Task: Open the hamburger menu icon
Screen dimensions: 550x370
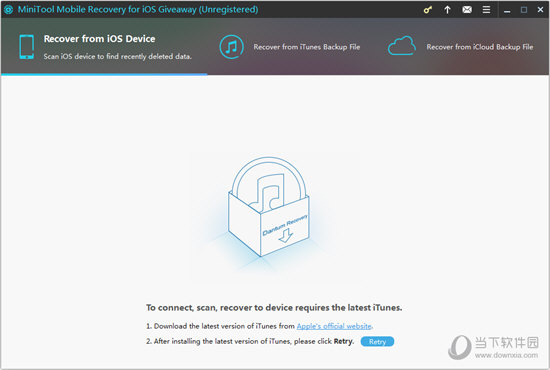Action: point(486,10)
